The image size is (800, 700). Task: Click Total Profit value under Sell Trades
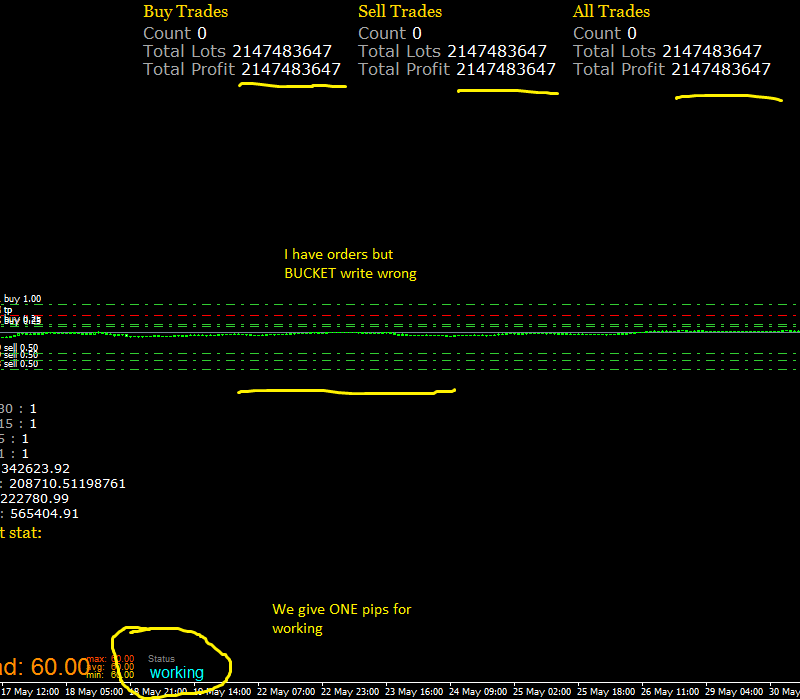point(506,69)
